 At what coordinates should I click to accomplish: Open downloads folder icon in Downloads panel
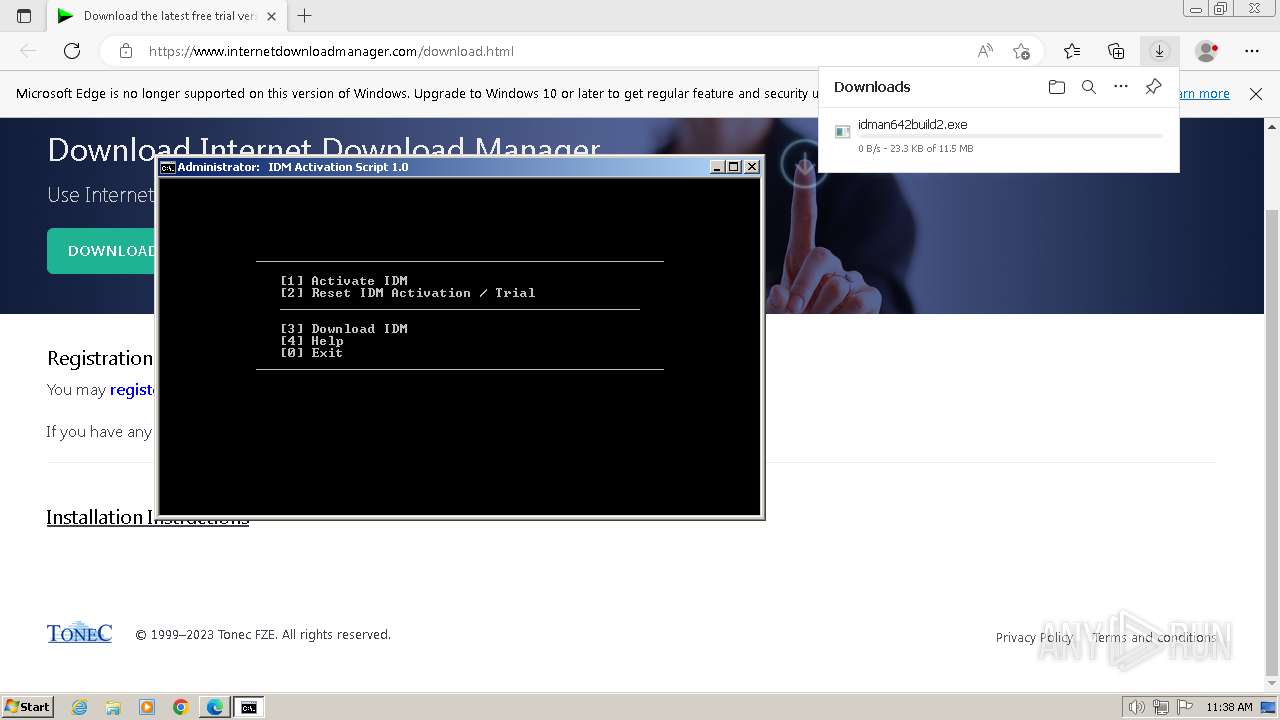(1057, 87)
